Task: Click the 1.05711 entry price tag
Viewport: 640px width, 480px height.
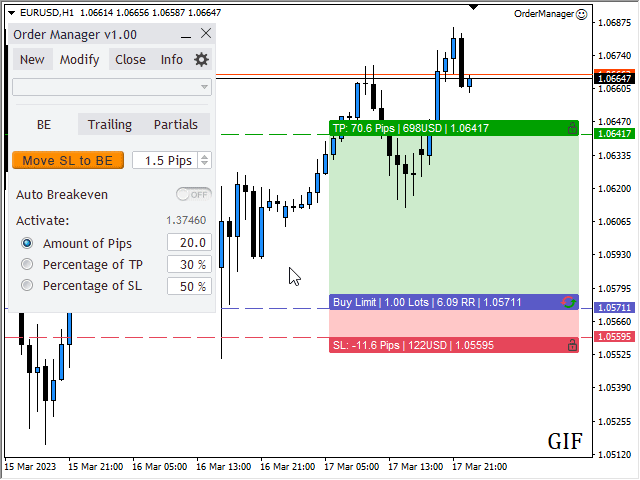Action: tap(615, 307)
